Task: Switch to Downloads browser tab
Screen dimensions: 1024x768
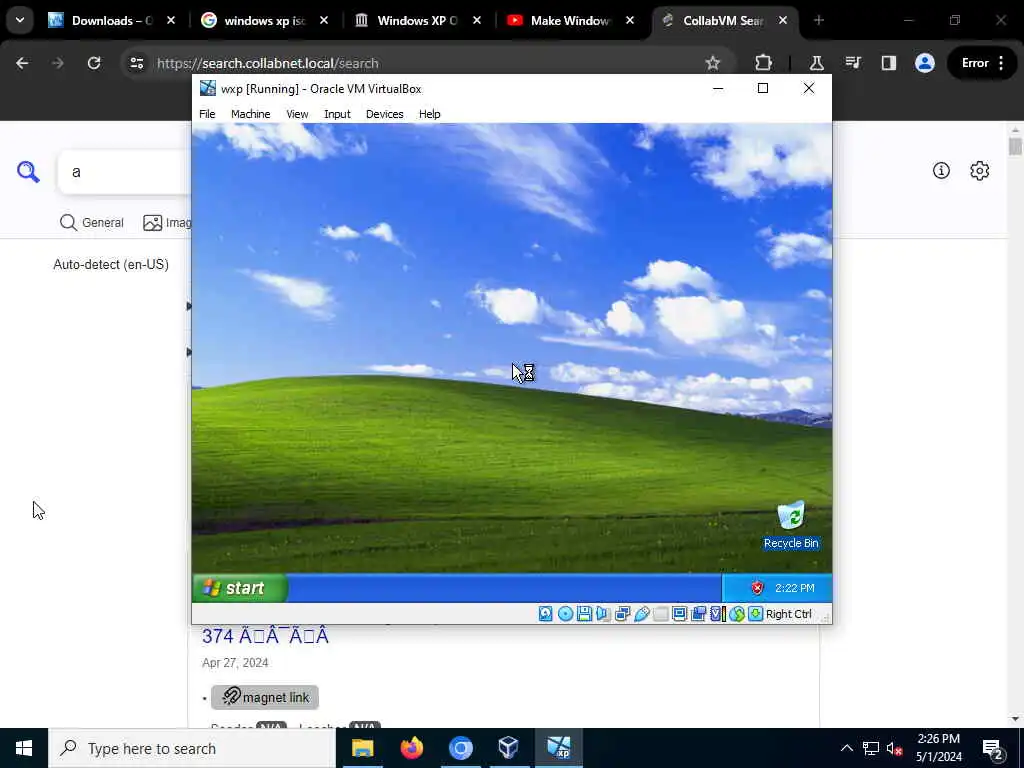Action: point(111,21)
